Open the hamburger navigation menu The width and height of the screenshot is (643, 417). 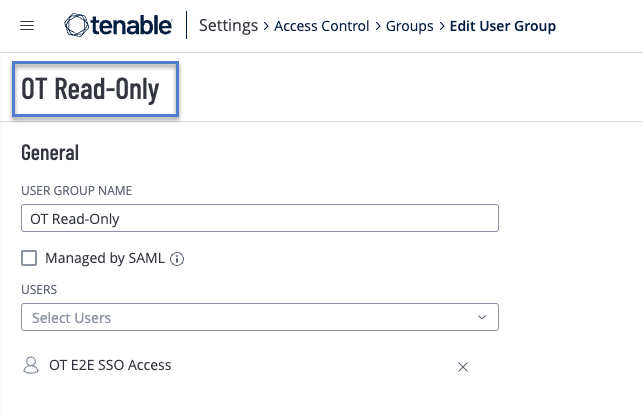tap(27, 26)
